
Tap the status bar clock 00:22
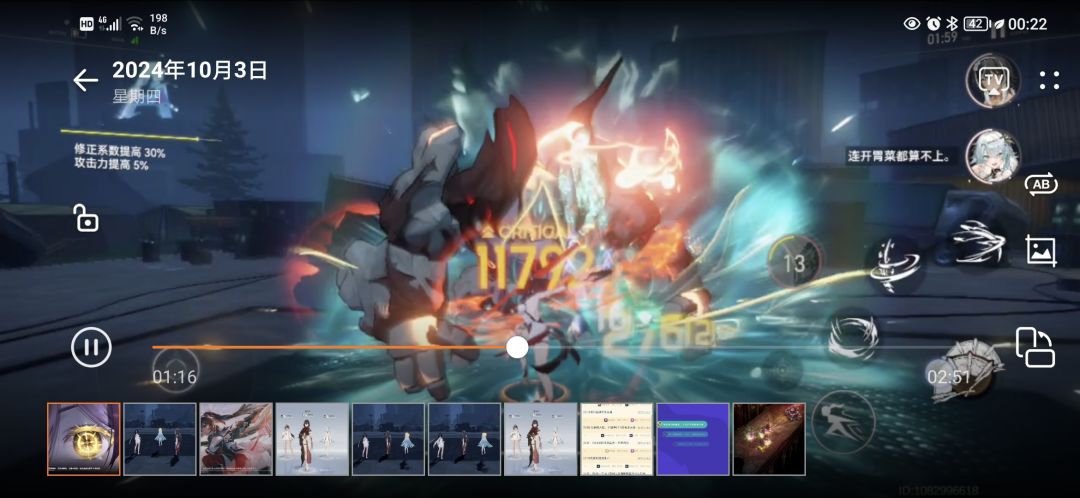[1028, 24]
